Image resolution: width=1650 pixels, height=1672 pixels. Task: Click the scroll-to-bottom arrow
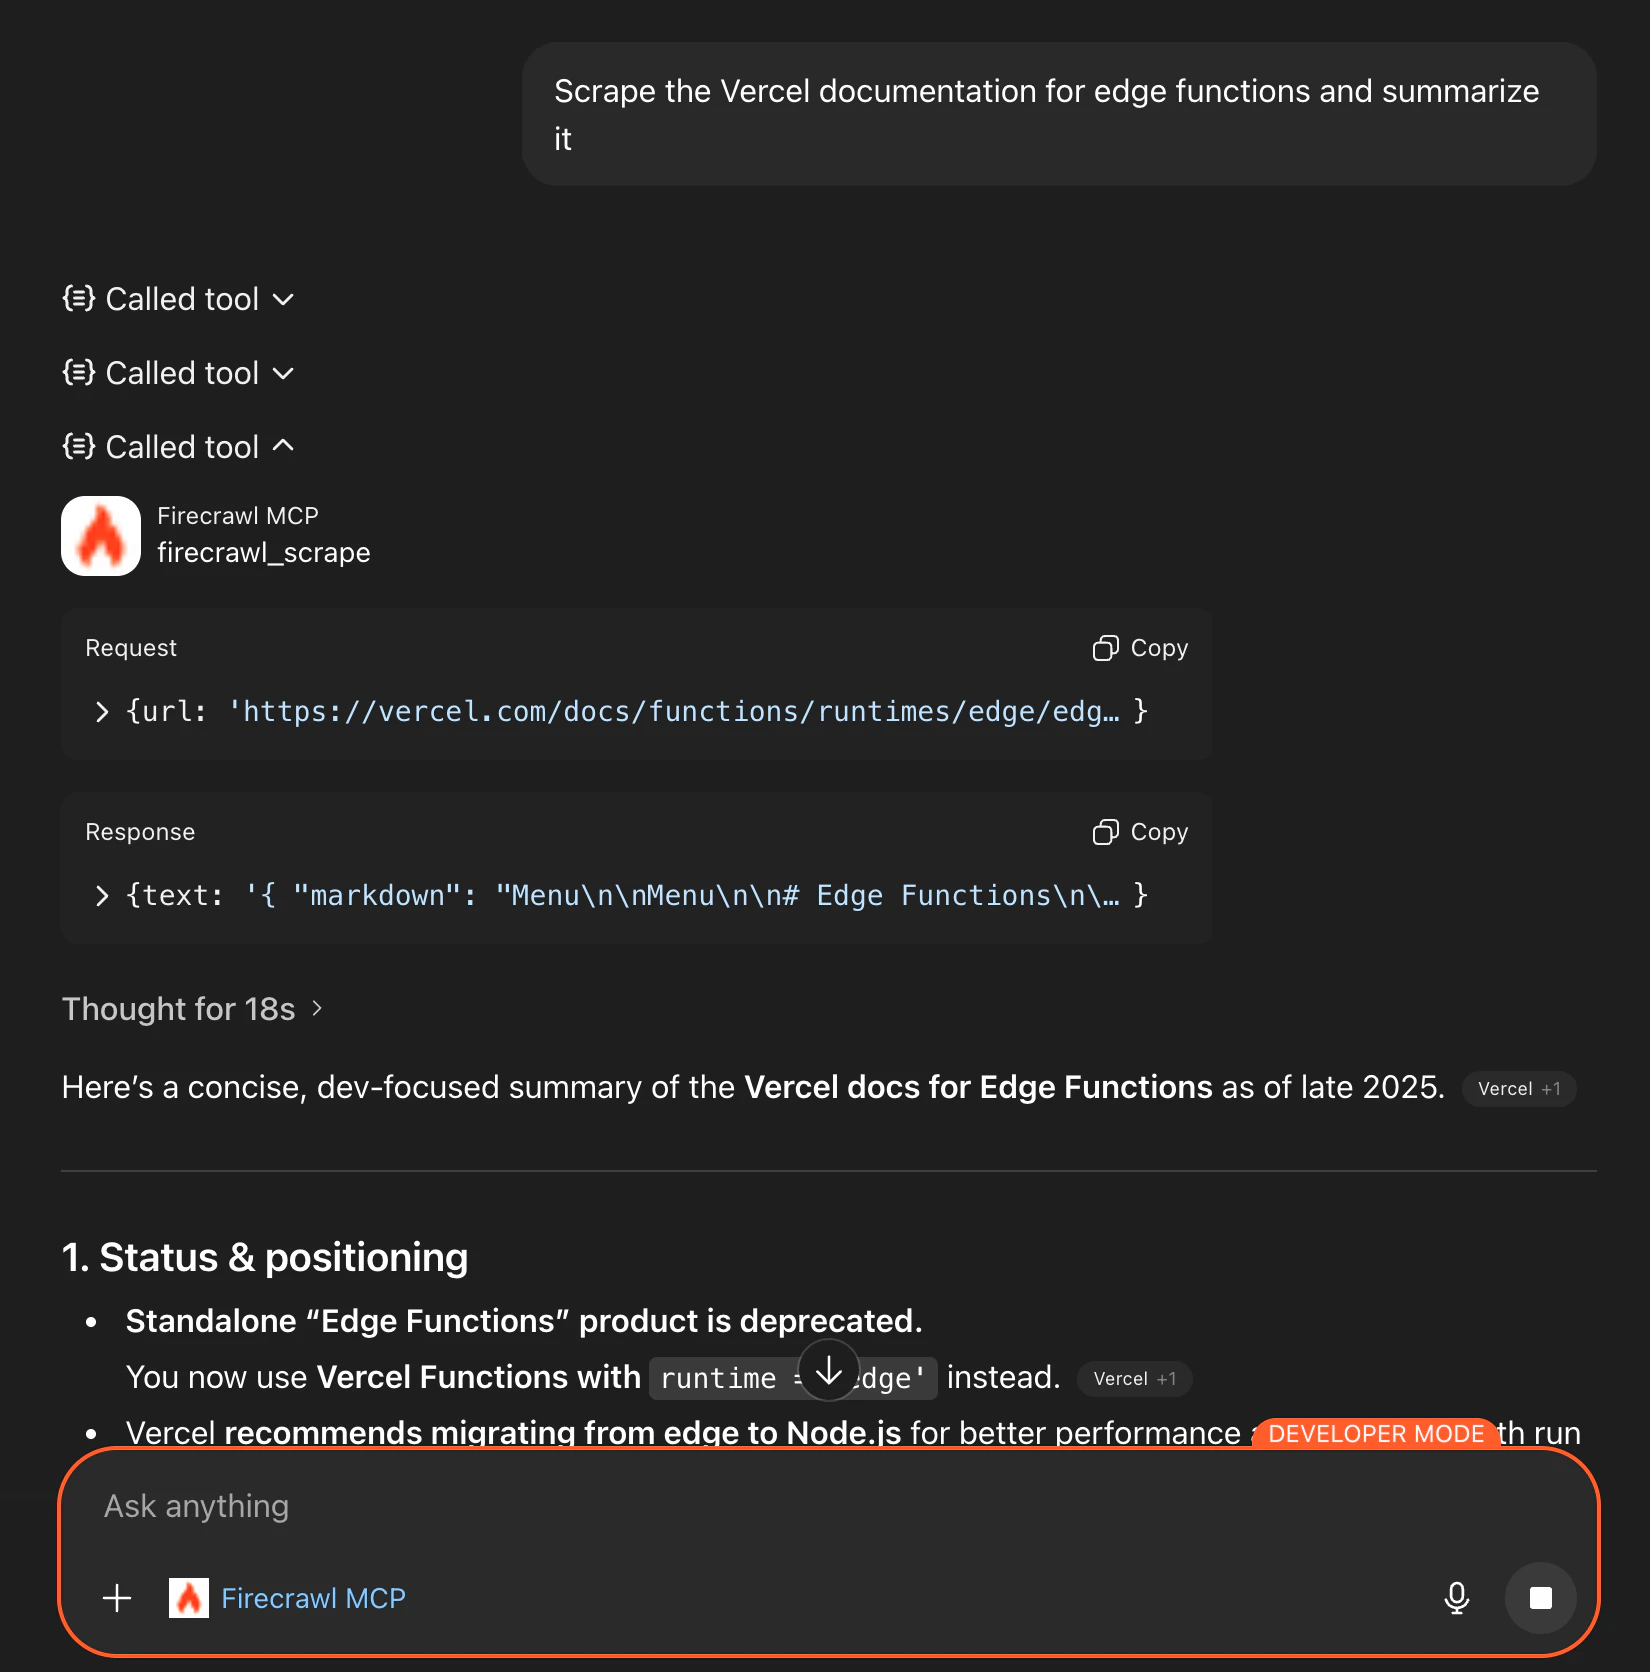pyautogui.click(x=827, y=1372)
